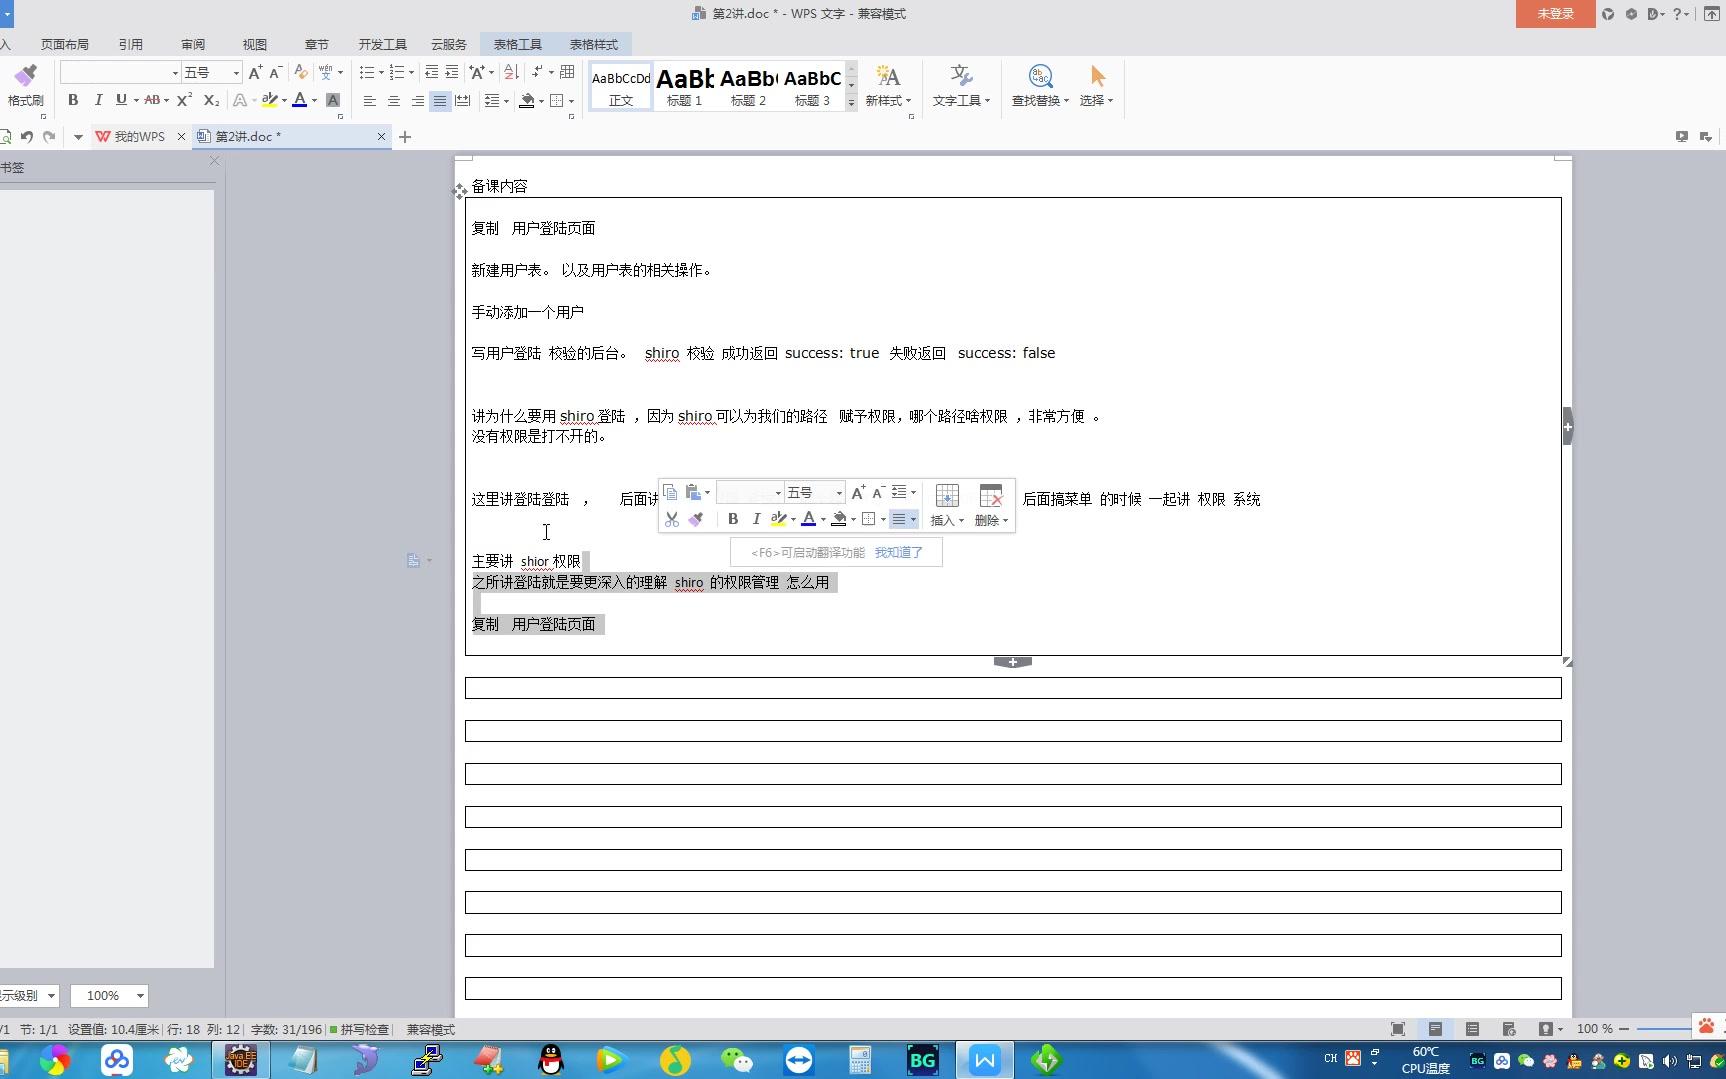Open 查找替换 find and replace
Image resolution: width=1726 pixels, height=1079 pixels.
coord(1040,87)
